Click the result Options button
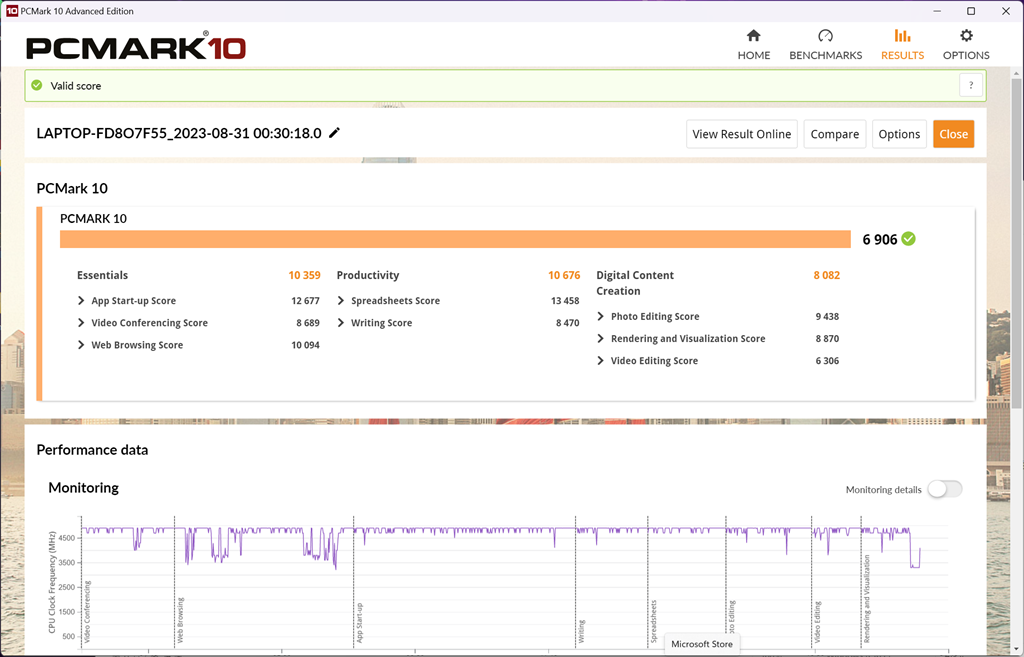 899,134
